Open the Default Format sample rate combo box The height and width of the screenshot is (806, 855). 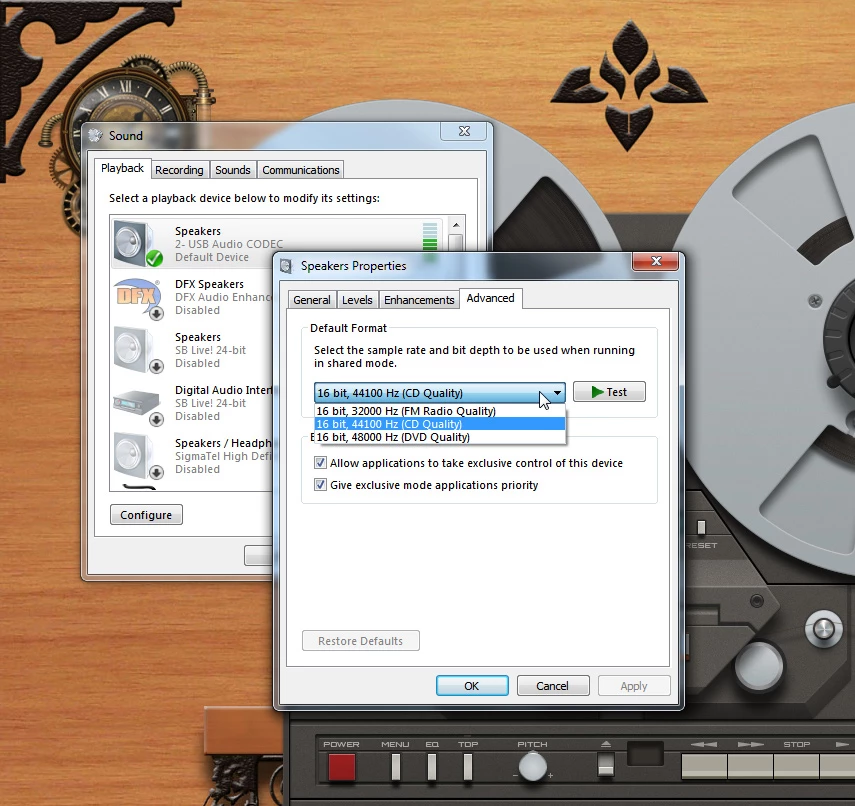click(x=439, y=393)
